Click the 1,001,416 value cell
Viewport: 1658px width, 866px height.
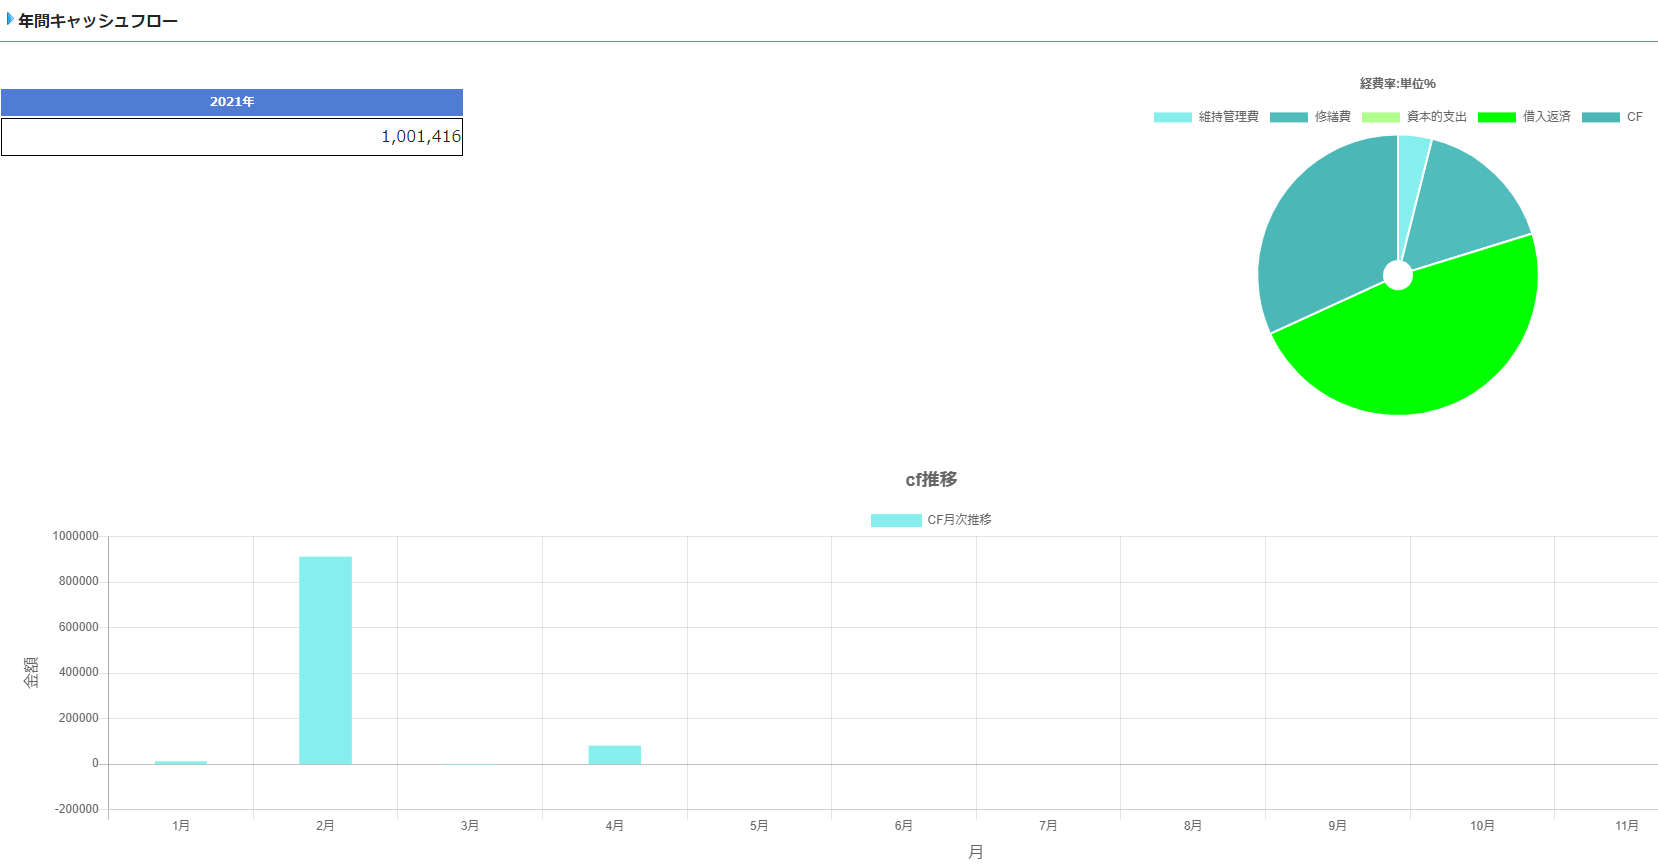click(x=232, y=137)
